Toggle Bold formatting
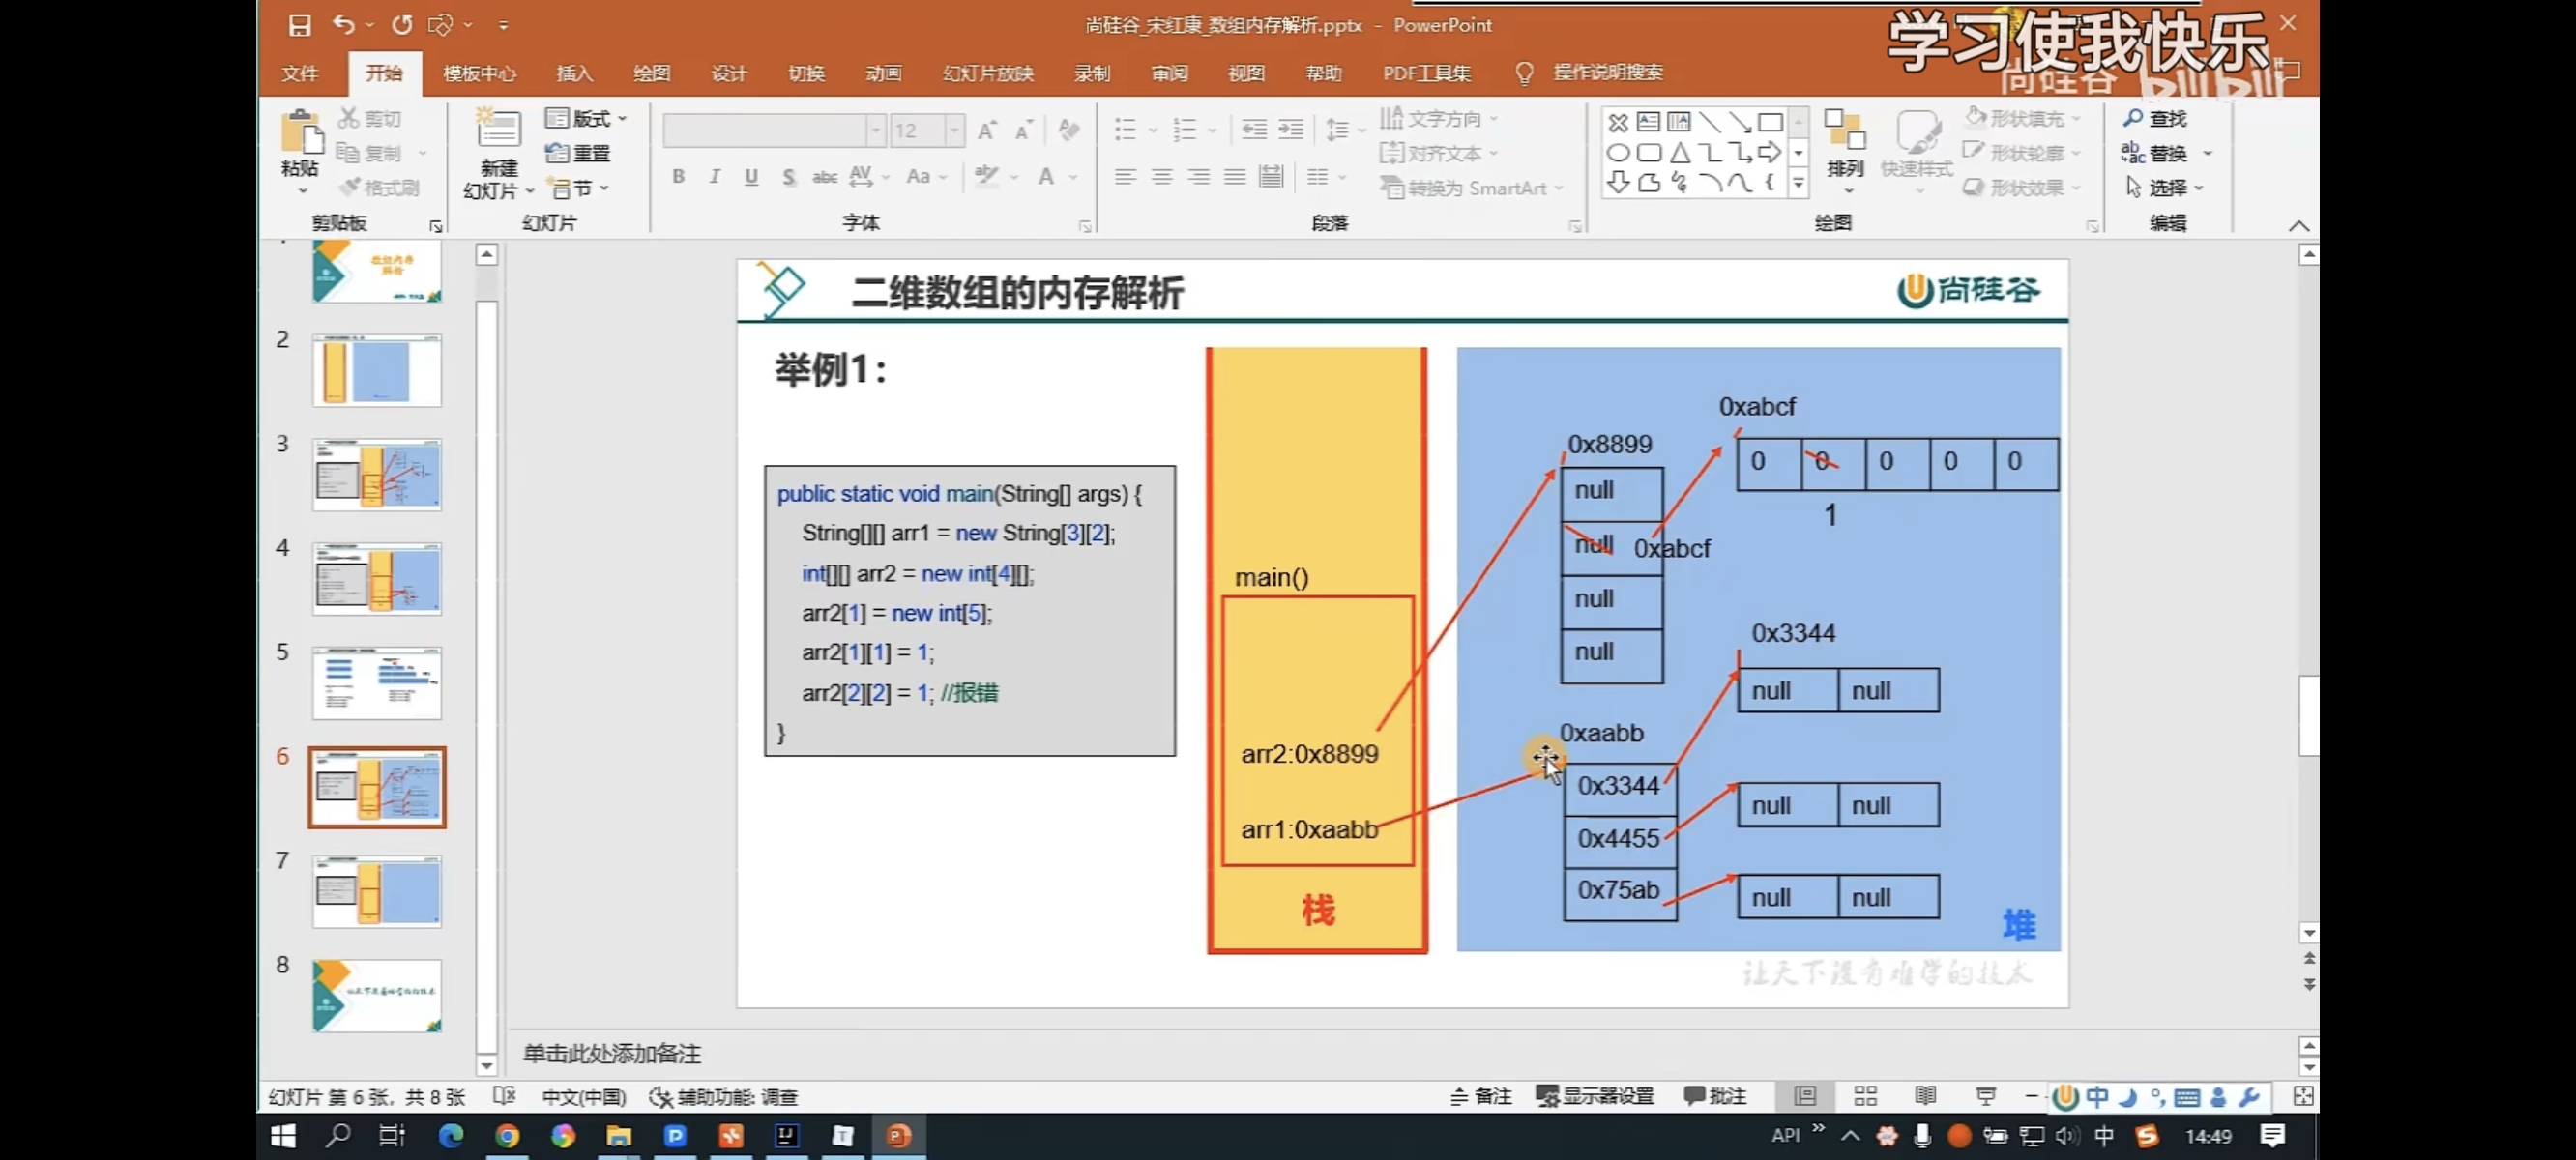The width and height of the screenshot is (2576, 1160). pos(678,177)
